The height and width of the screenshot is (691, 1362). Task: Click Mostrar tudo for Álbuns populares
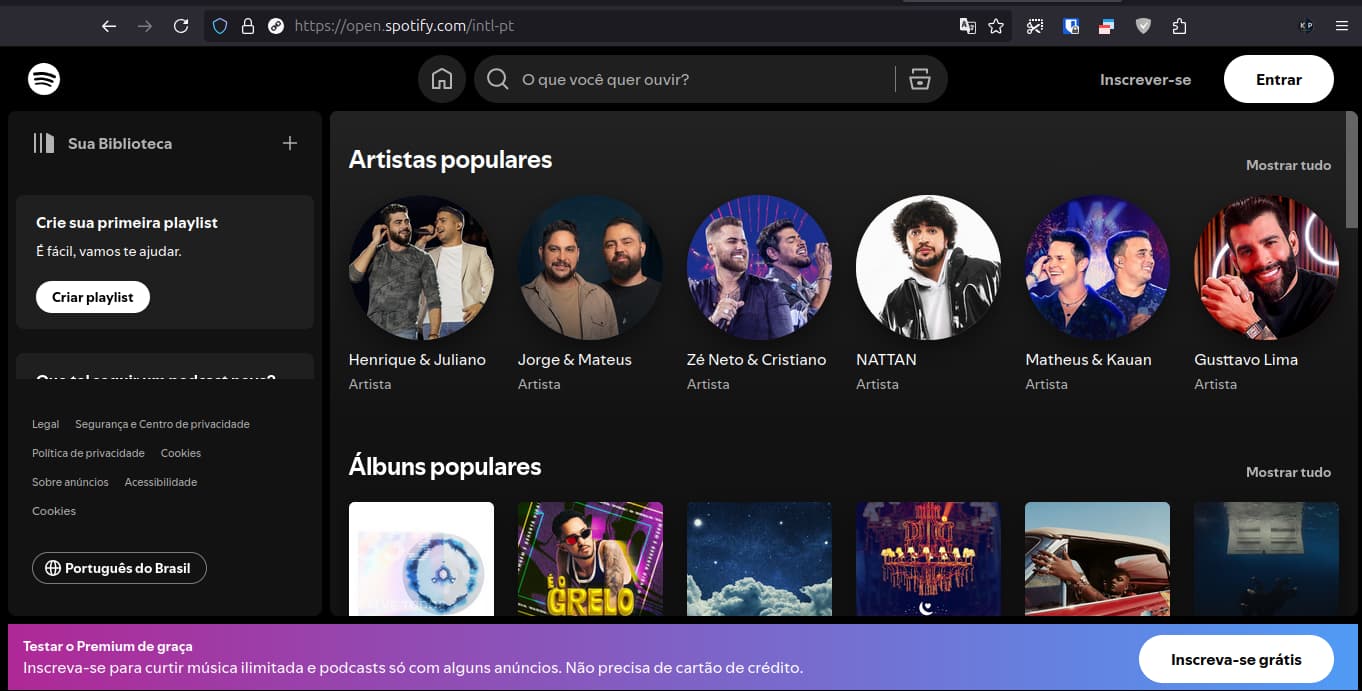pyautogui.click(x=1288, y=472)
